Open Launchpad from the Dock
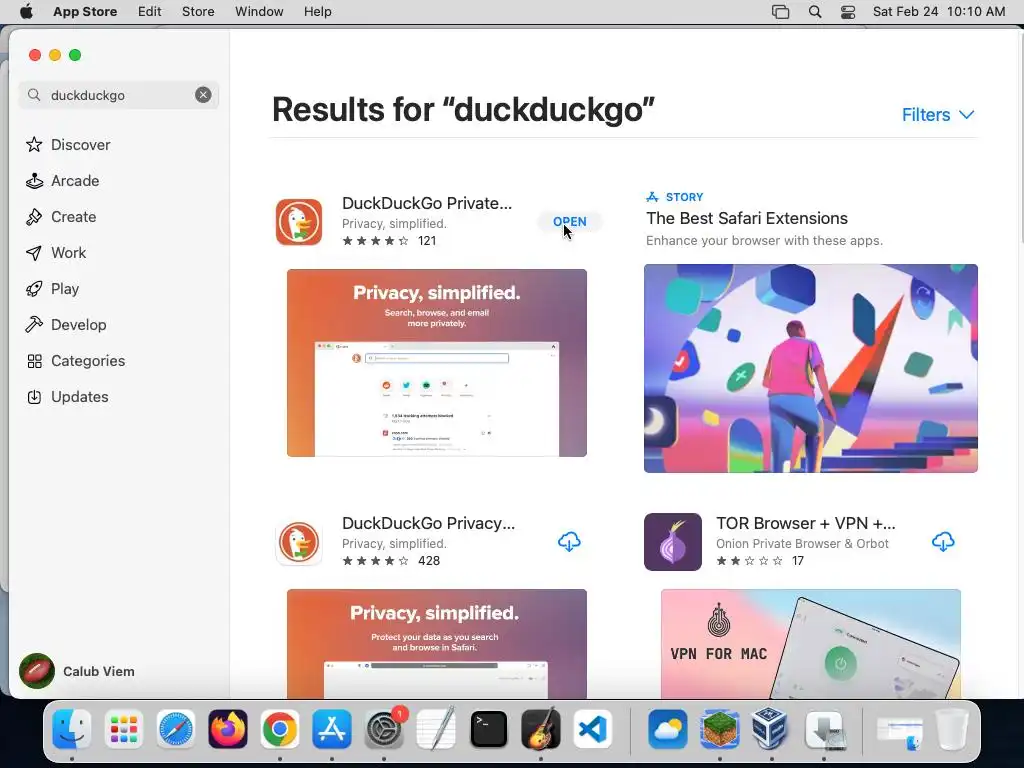 pyautogui.click(x=123, y=729)
